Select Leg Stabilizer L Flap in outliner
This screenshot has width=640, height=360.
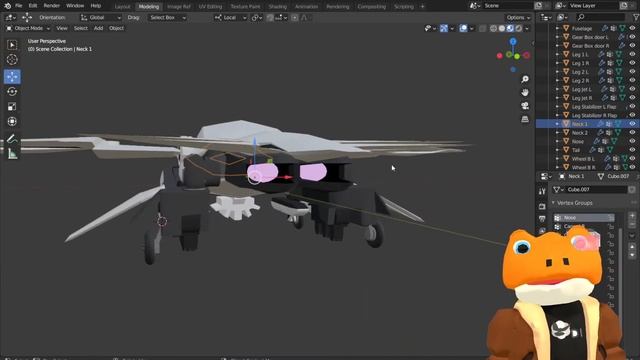point(594,107)
